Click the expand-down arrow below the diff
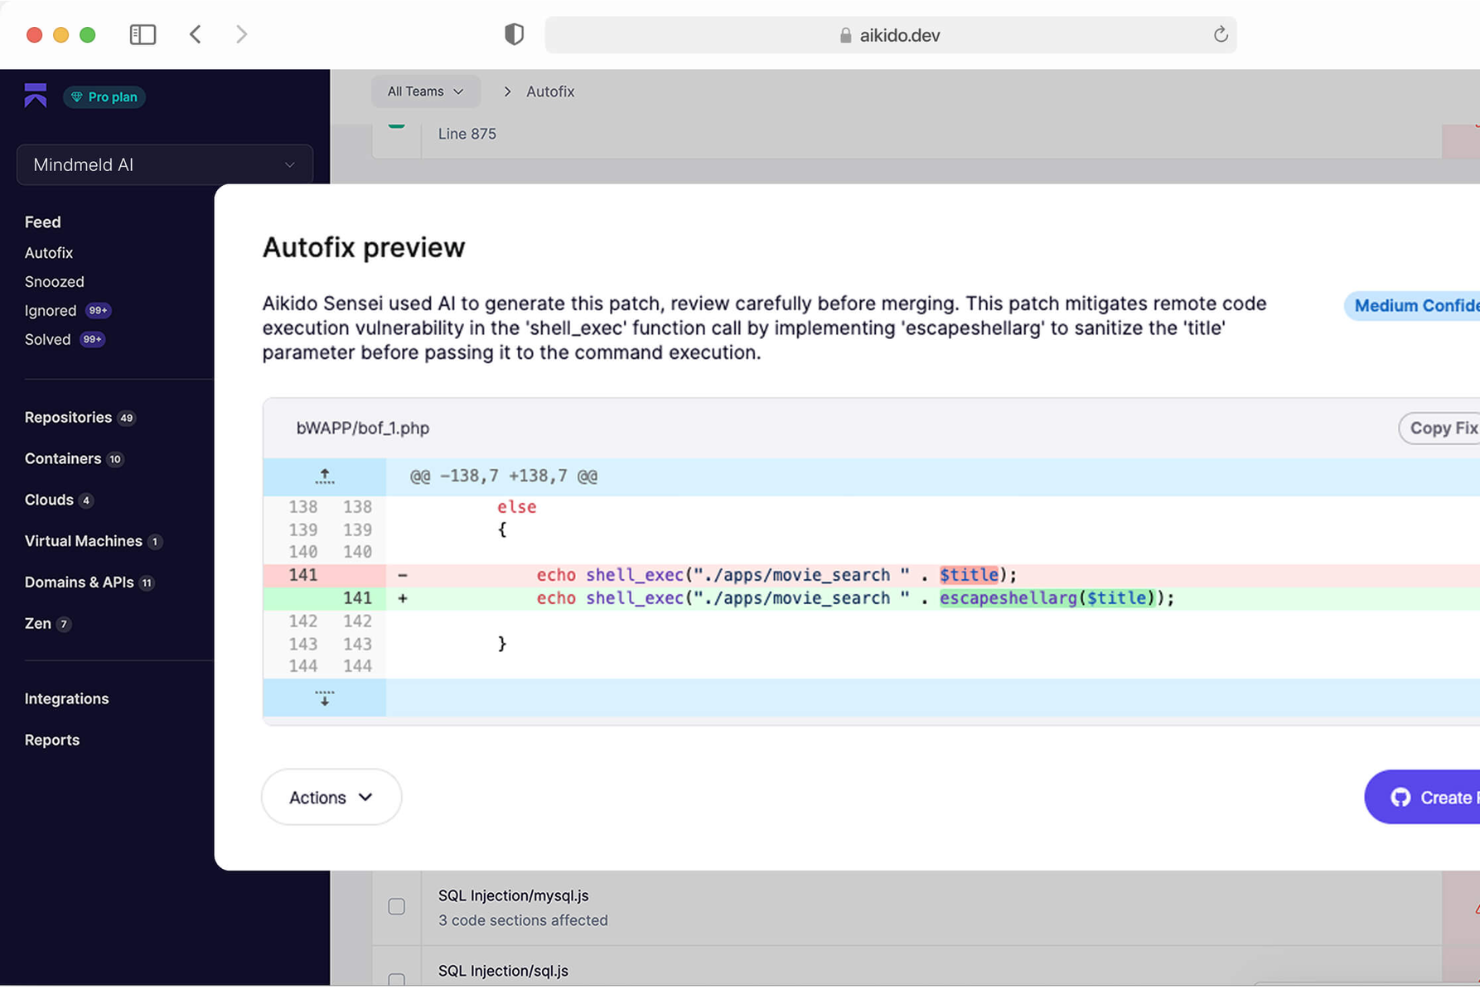 pyautogui.click(x=323, y=698)
